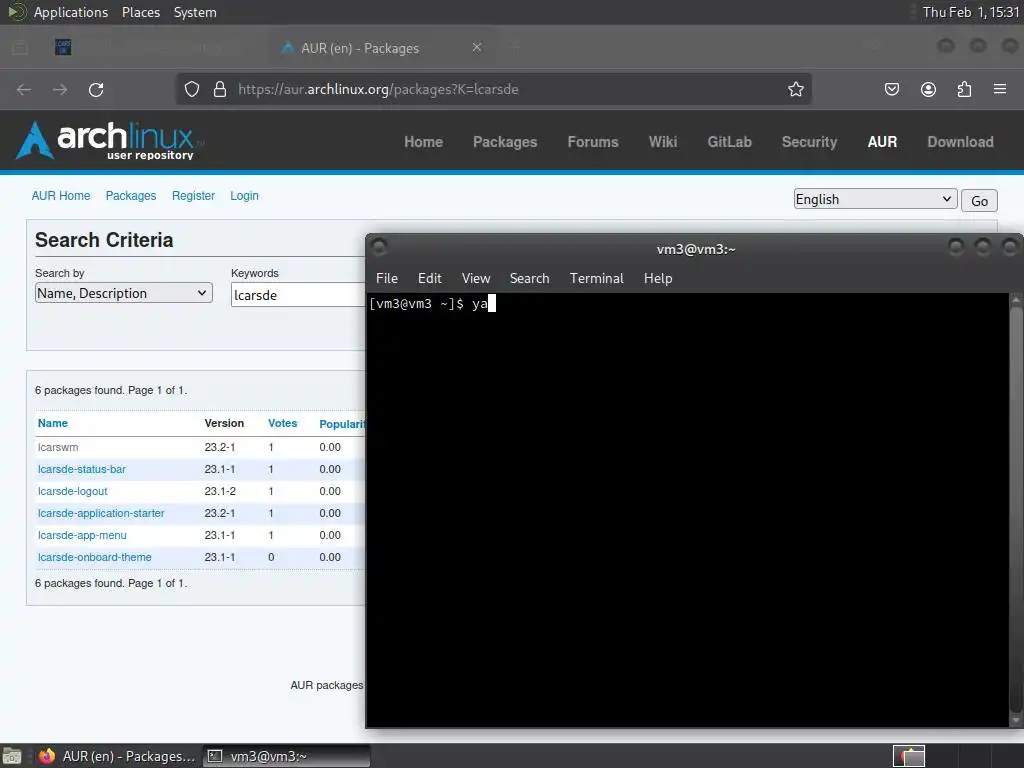Click the Firefox URL address bar
Image resolution: width=1024 pixels, height=768 pixels.
click(x=493, y=89)
